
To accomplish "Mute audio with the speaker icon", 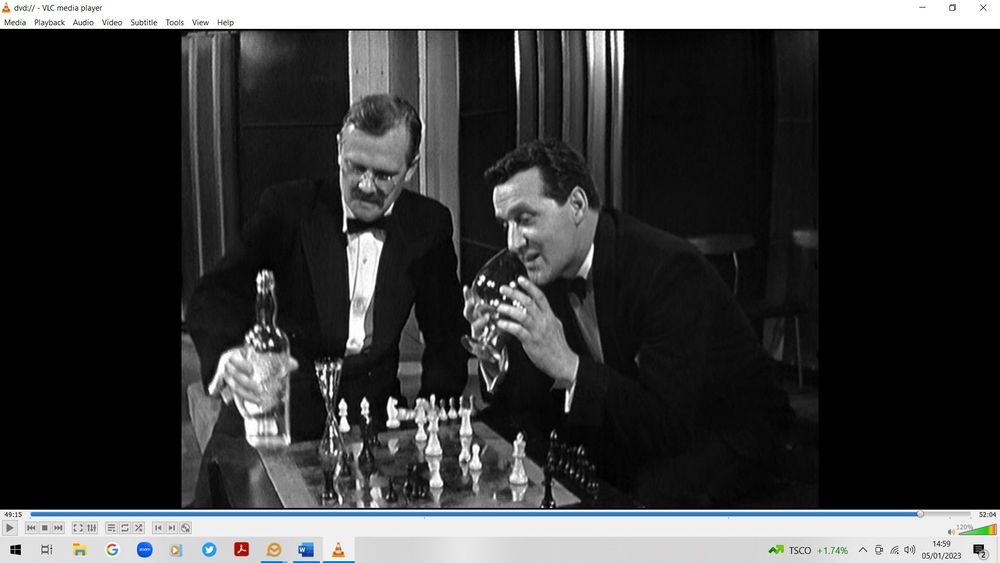I will [952, 531].
